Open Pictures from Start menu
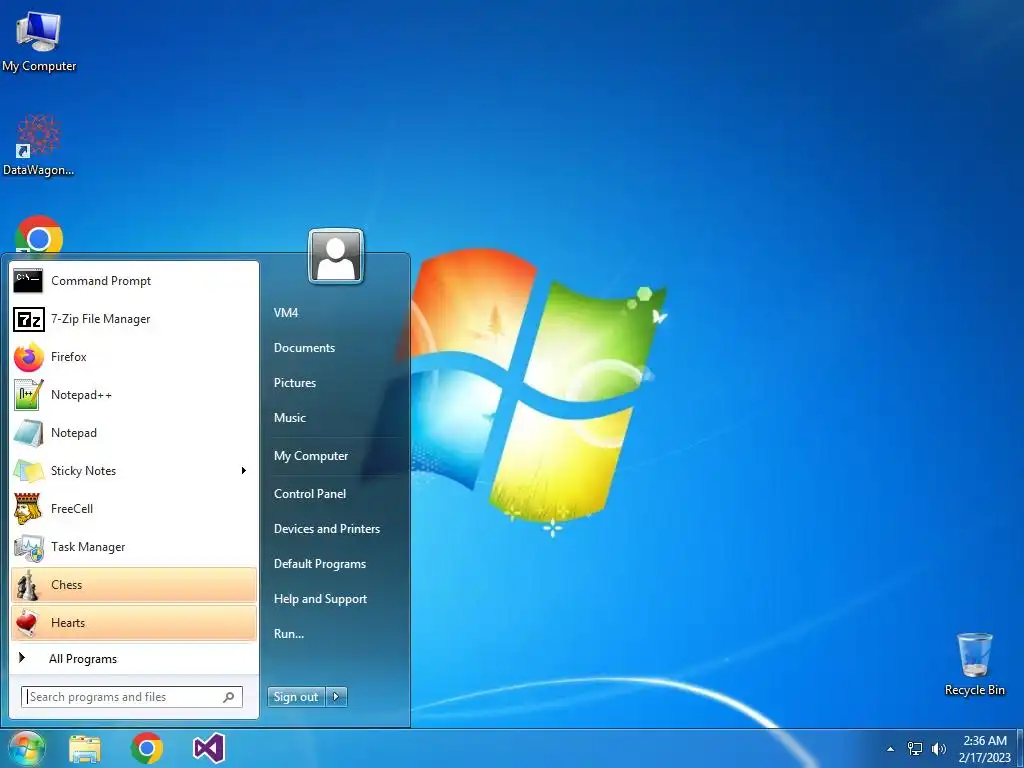 (295, 383)
